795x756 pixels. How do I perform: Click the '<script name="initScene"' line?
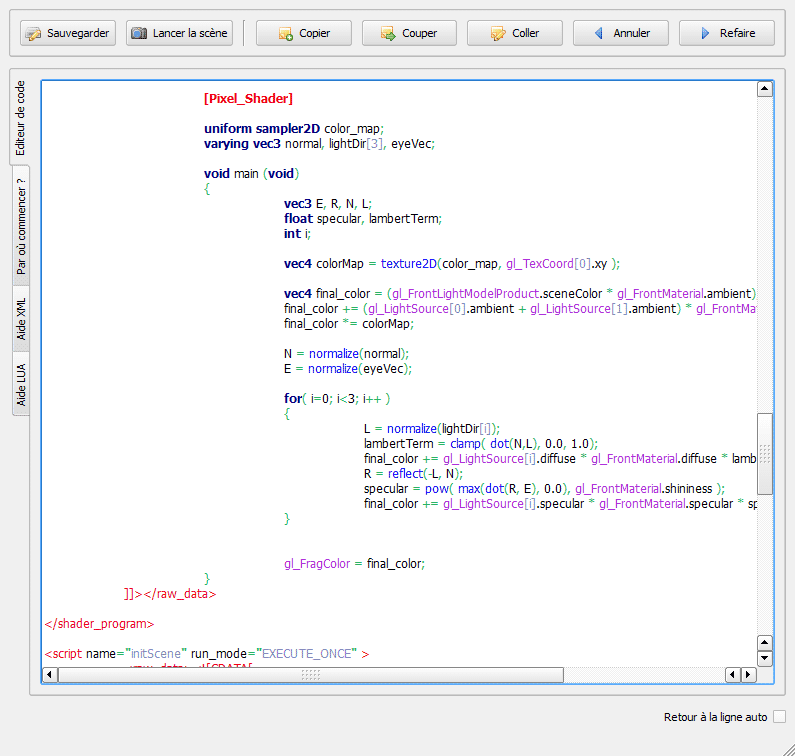207,654
